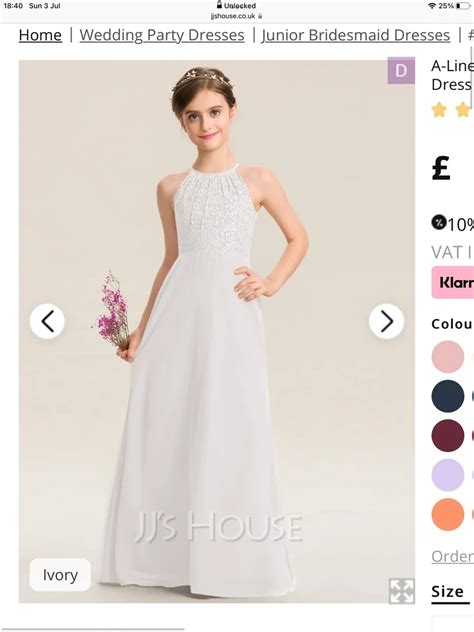The width and height of the screenshot is (474, 632).
Task: Show the previous product image arrow
Action: click(47, 321)
